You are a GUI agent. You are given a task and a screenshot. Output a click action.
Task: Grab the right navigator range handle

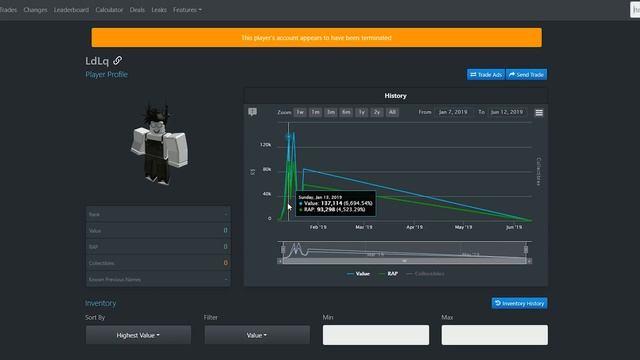point(526,249)
